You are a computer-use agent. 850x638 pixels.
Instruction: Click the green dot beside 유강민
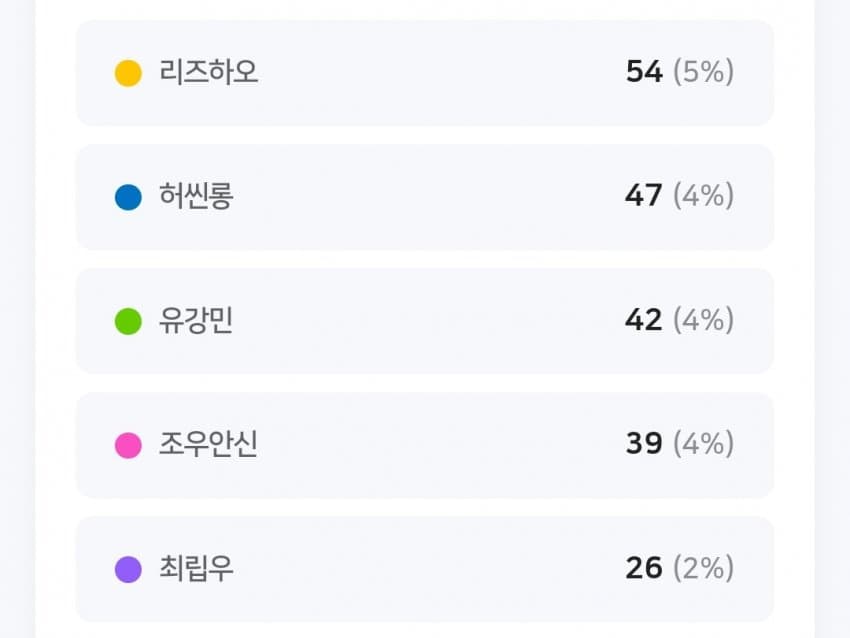[128, 321]
